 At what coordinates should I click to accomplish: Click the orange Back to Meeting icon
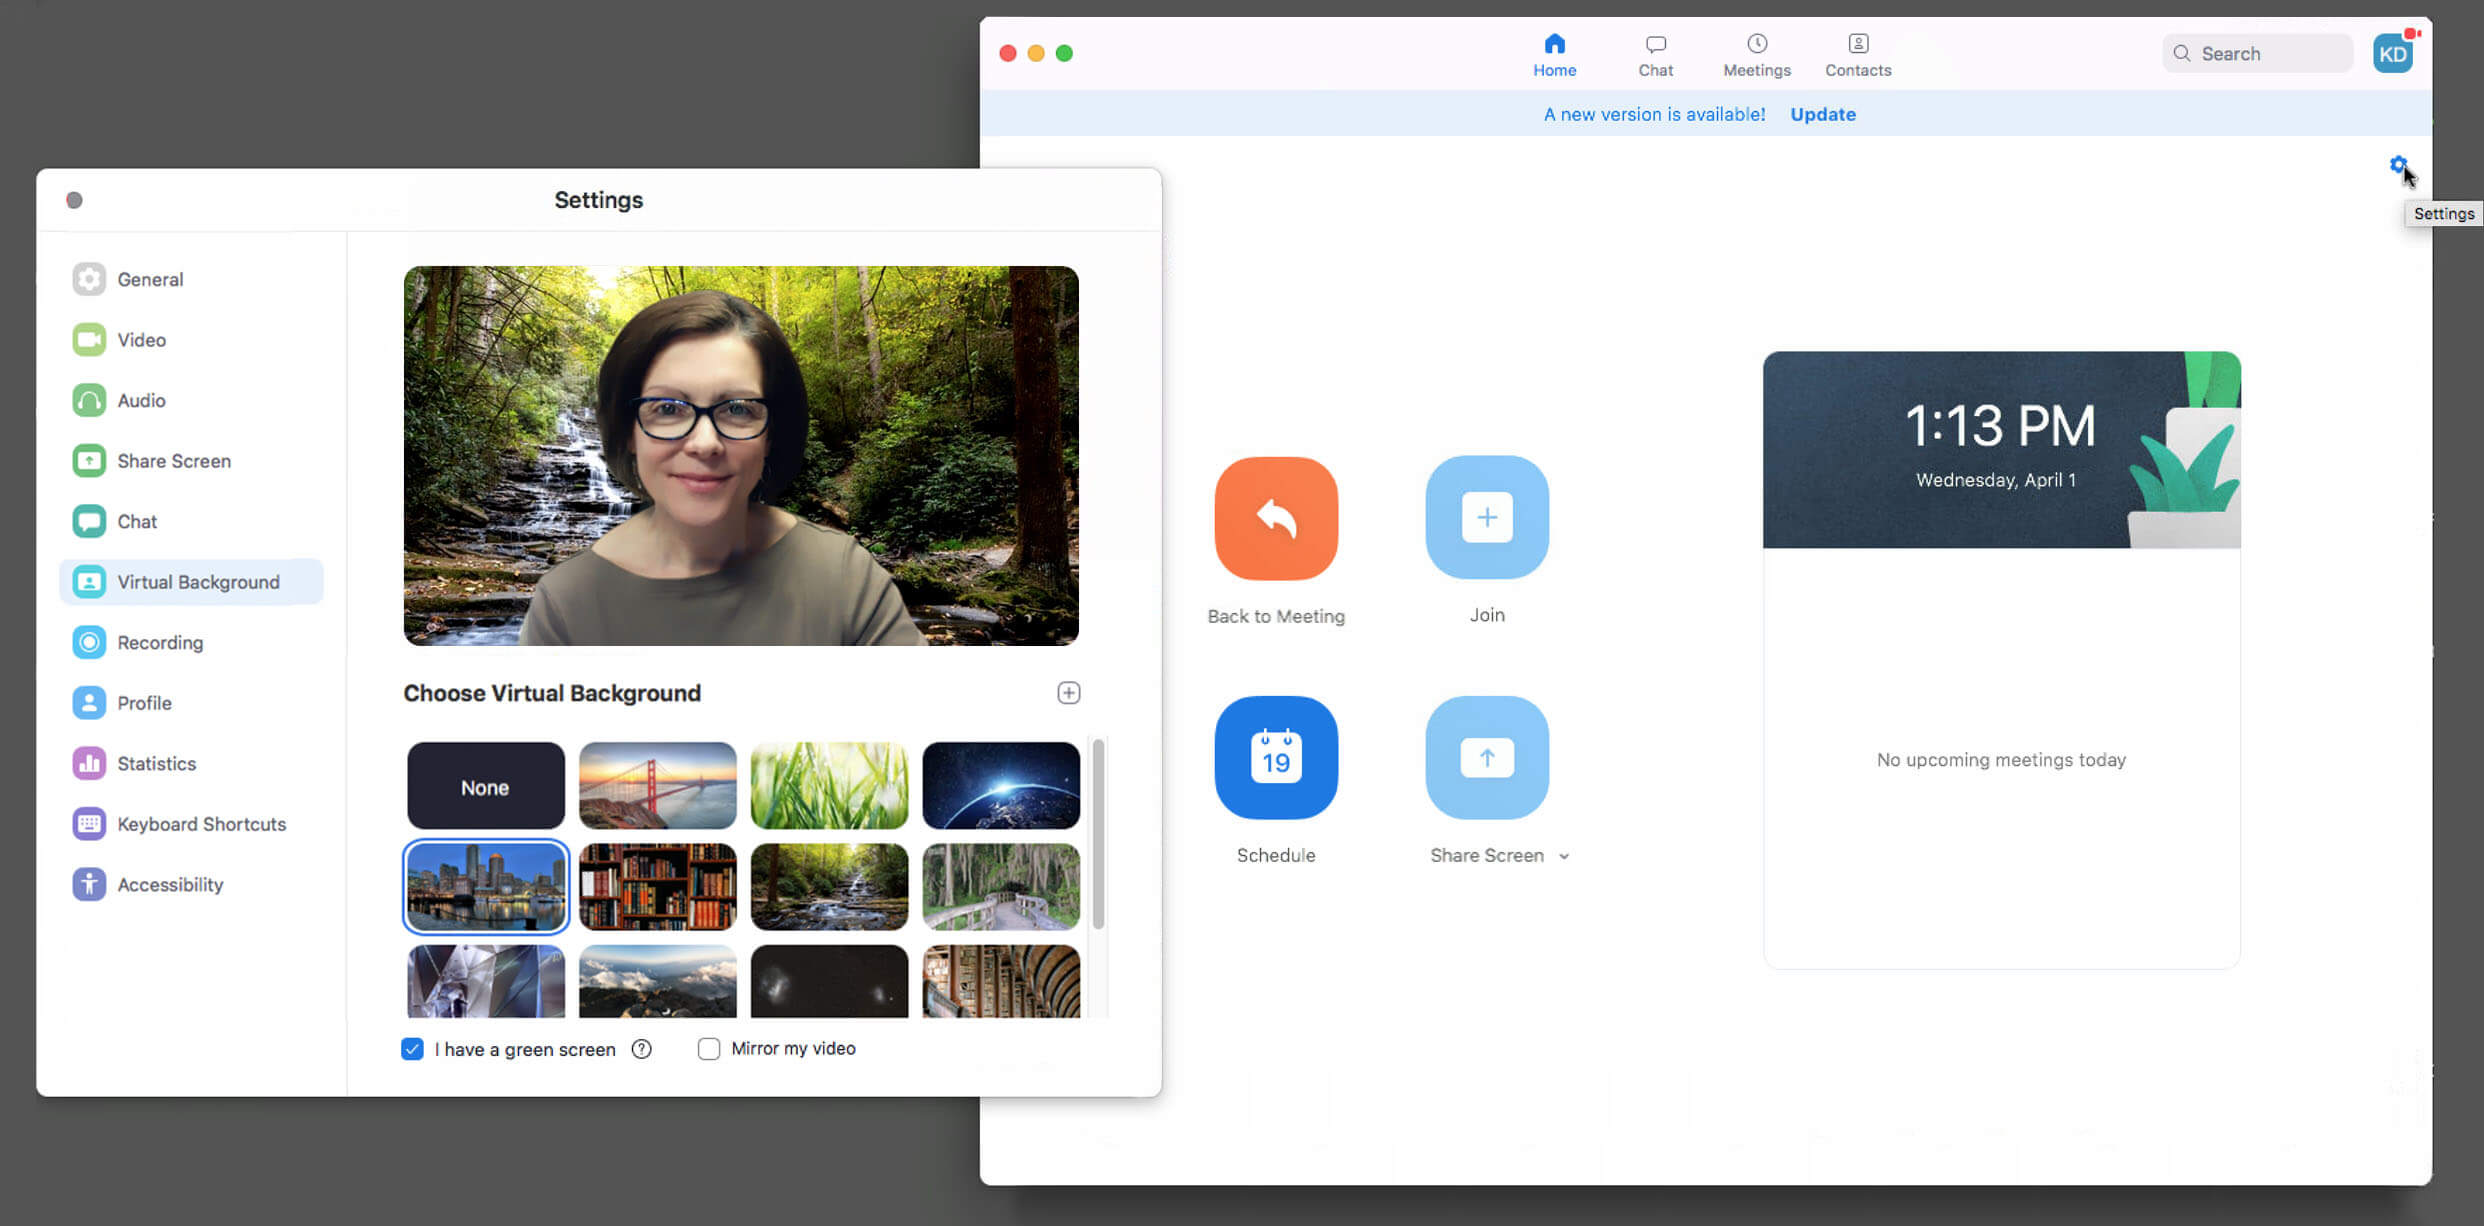[x=1275, y=518]
